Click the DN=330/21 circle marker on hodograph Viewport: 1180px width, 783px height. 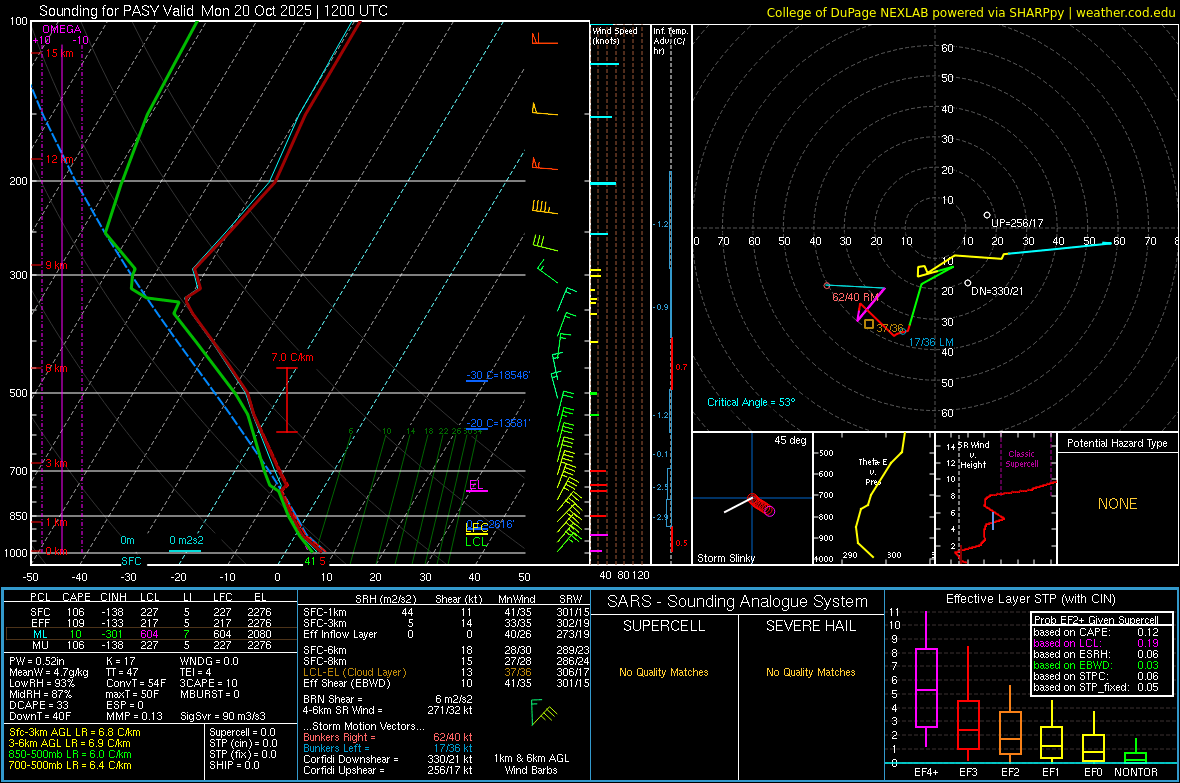click(968, 283)
